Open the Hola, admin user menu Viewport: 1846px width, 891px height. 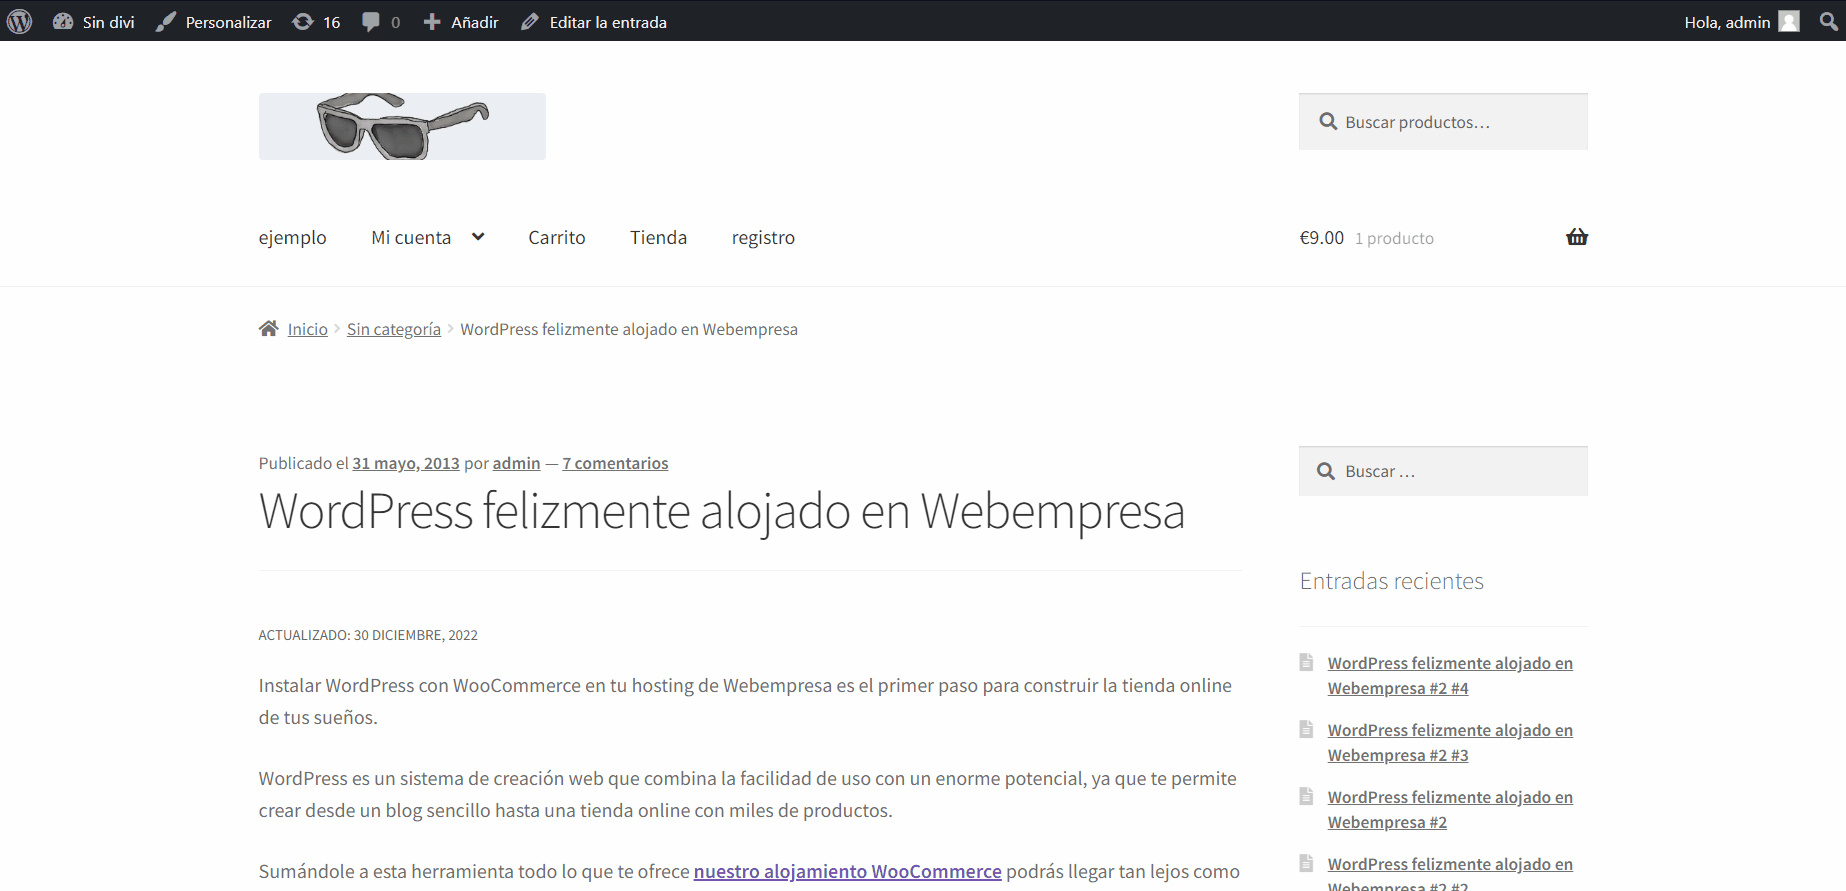(x=1740, y=22)
